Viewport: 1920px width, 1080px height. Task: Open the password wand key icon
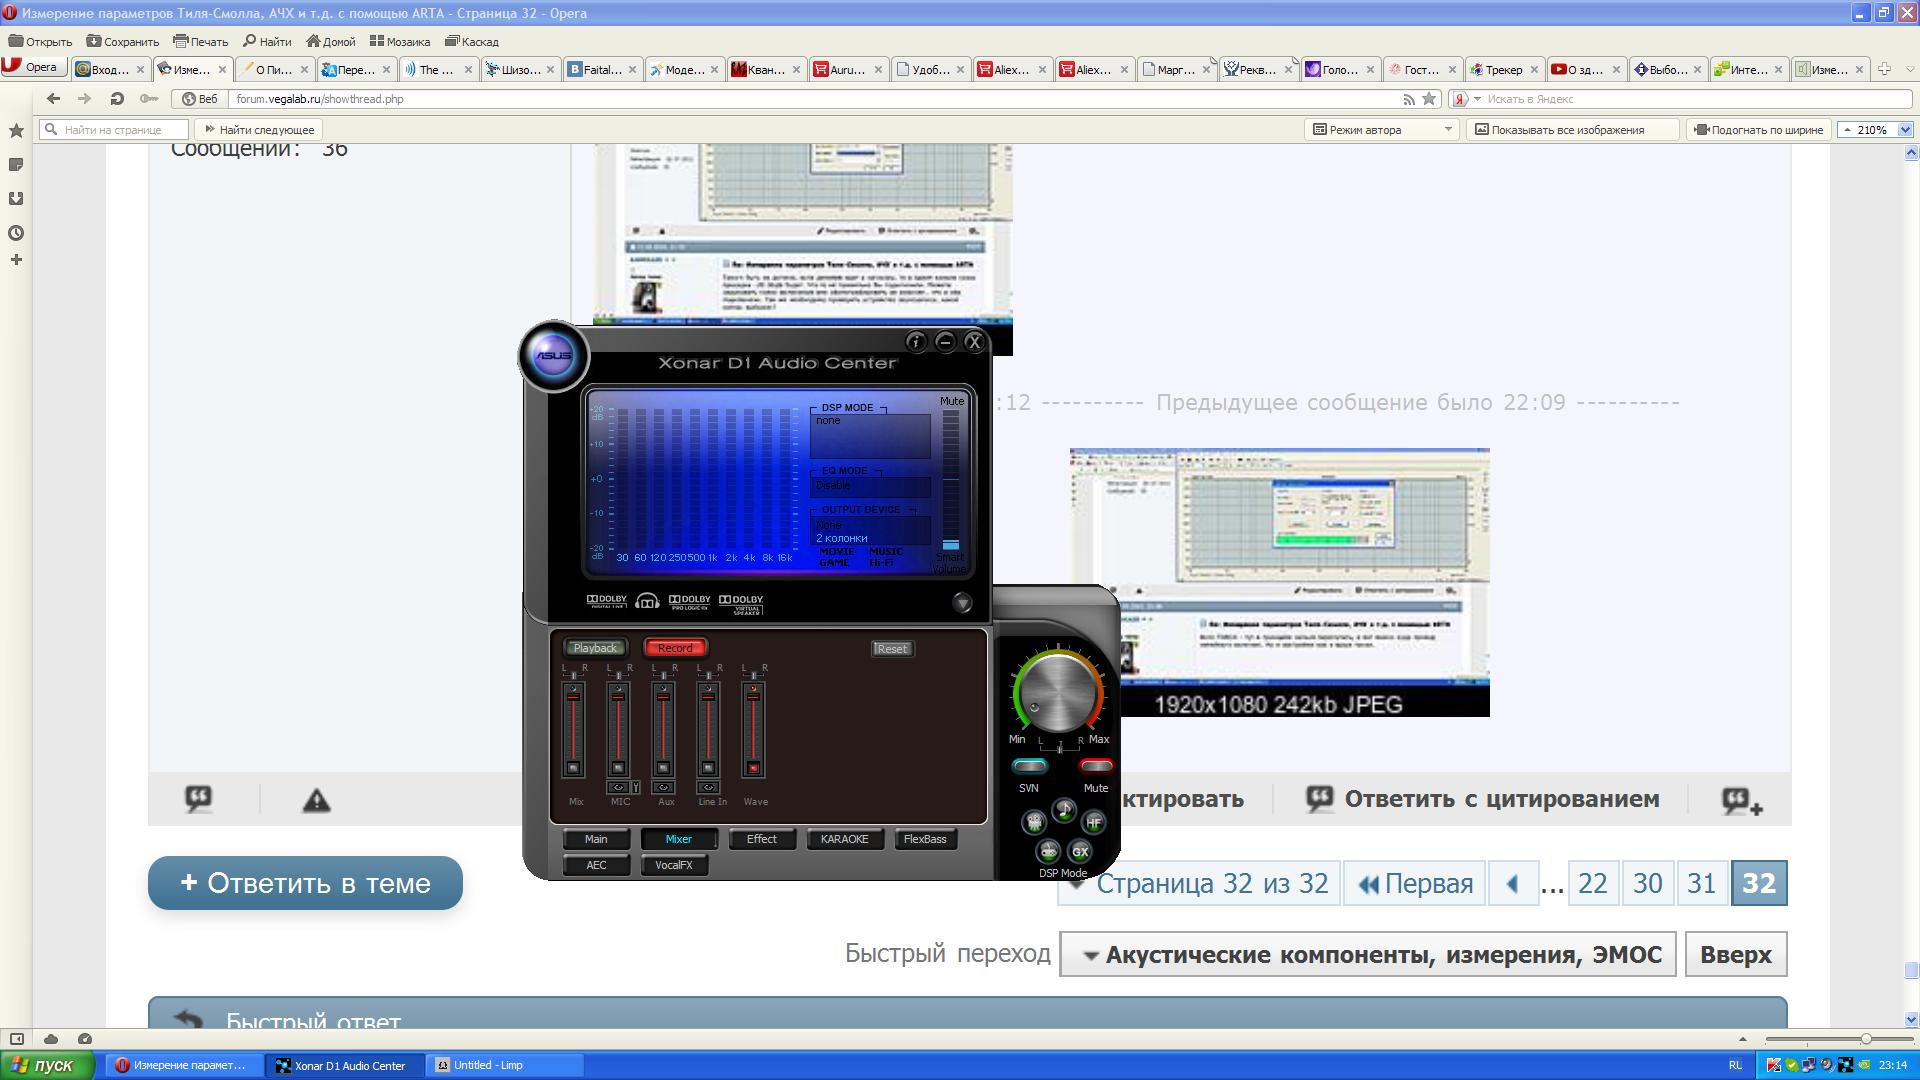pyautogui.click(x=148, y=98)
